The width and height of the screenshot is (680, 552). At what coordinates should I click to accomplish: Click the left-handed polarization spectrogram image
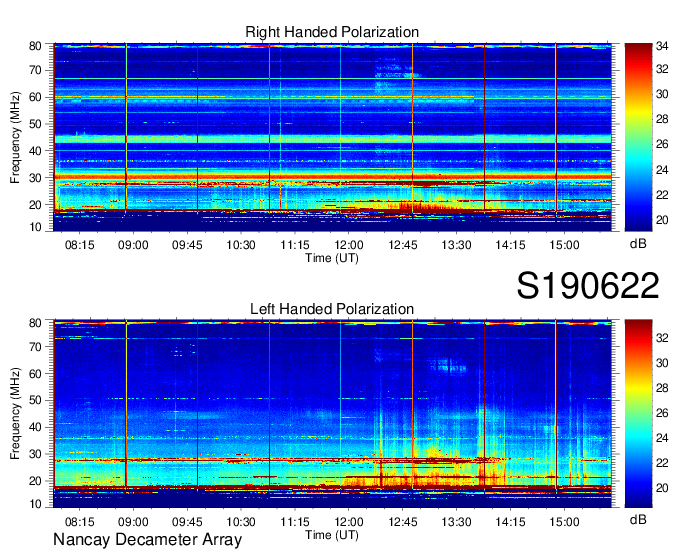pos(332,414)
